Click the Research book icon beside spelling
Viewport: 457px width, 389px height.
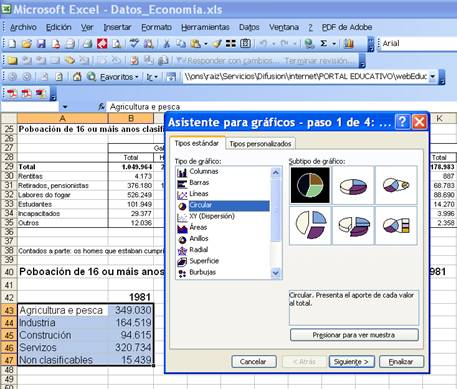coord(148,44)
